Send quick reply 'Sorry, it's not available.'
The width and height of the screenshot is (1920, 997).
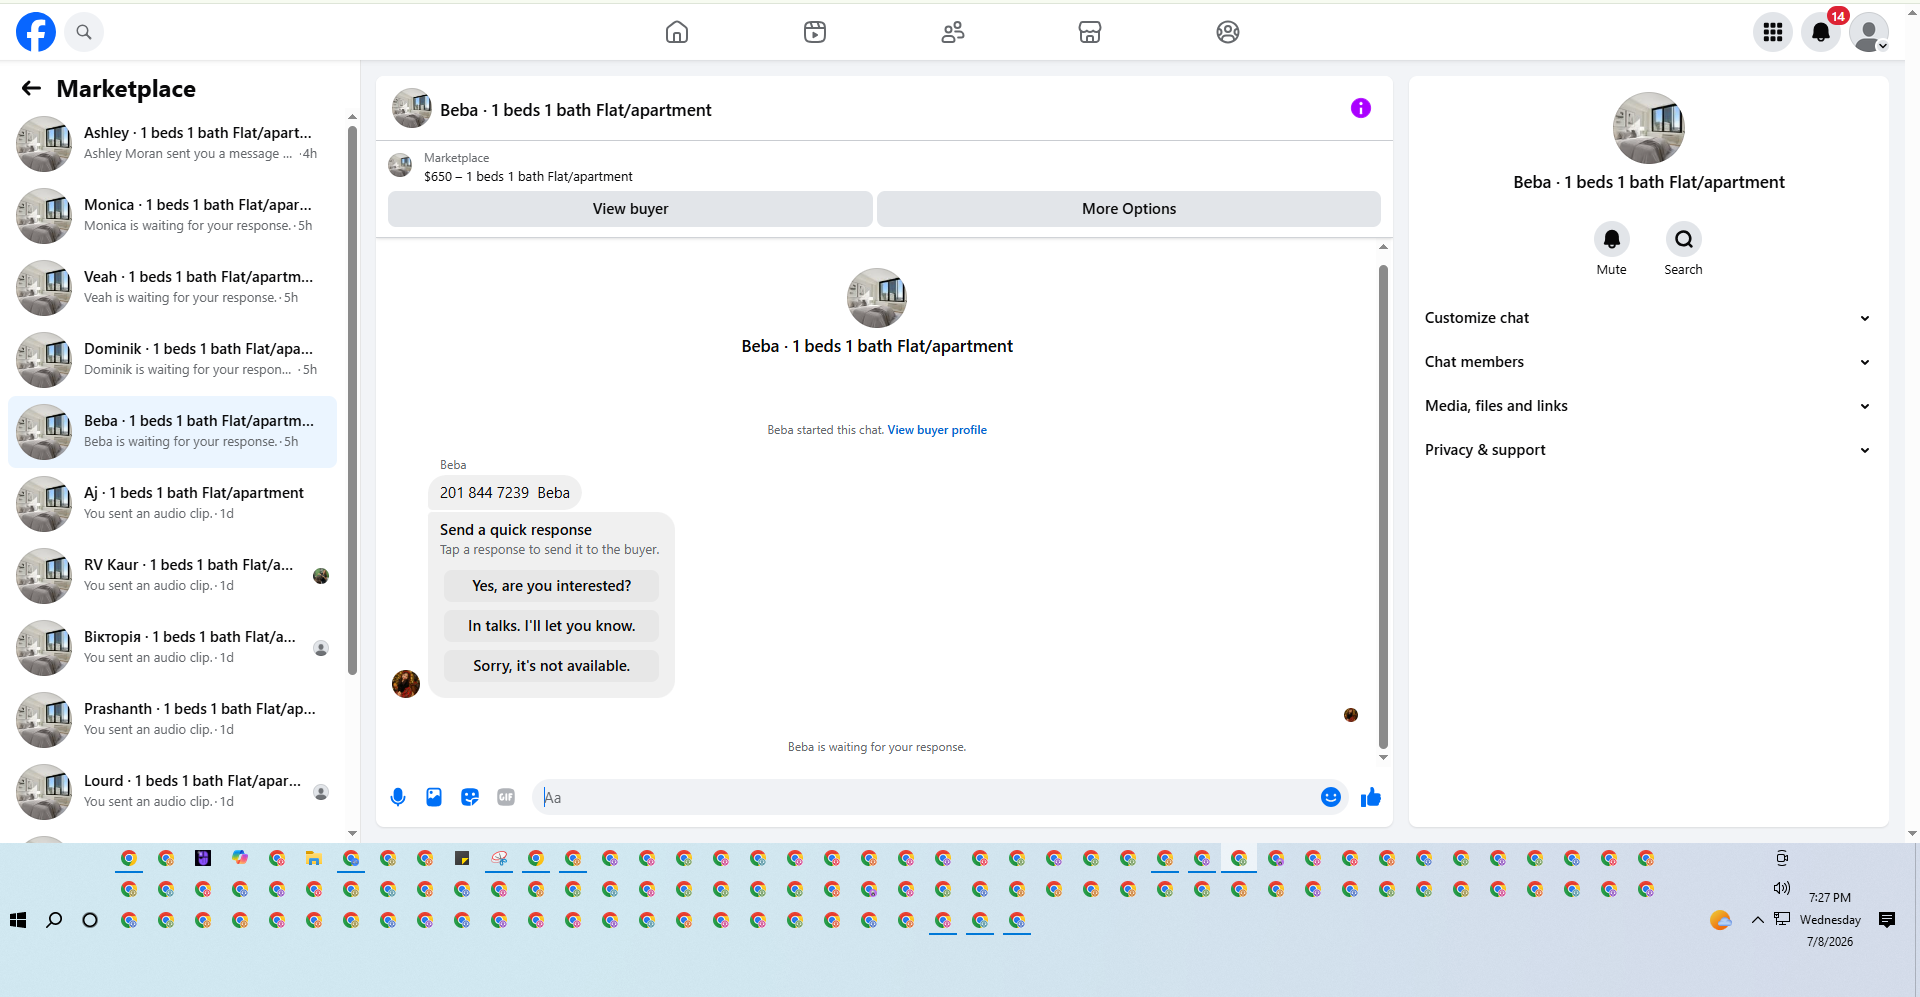tap(552, 666)
